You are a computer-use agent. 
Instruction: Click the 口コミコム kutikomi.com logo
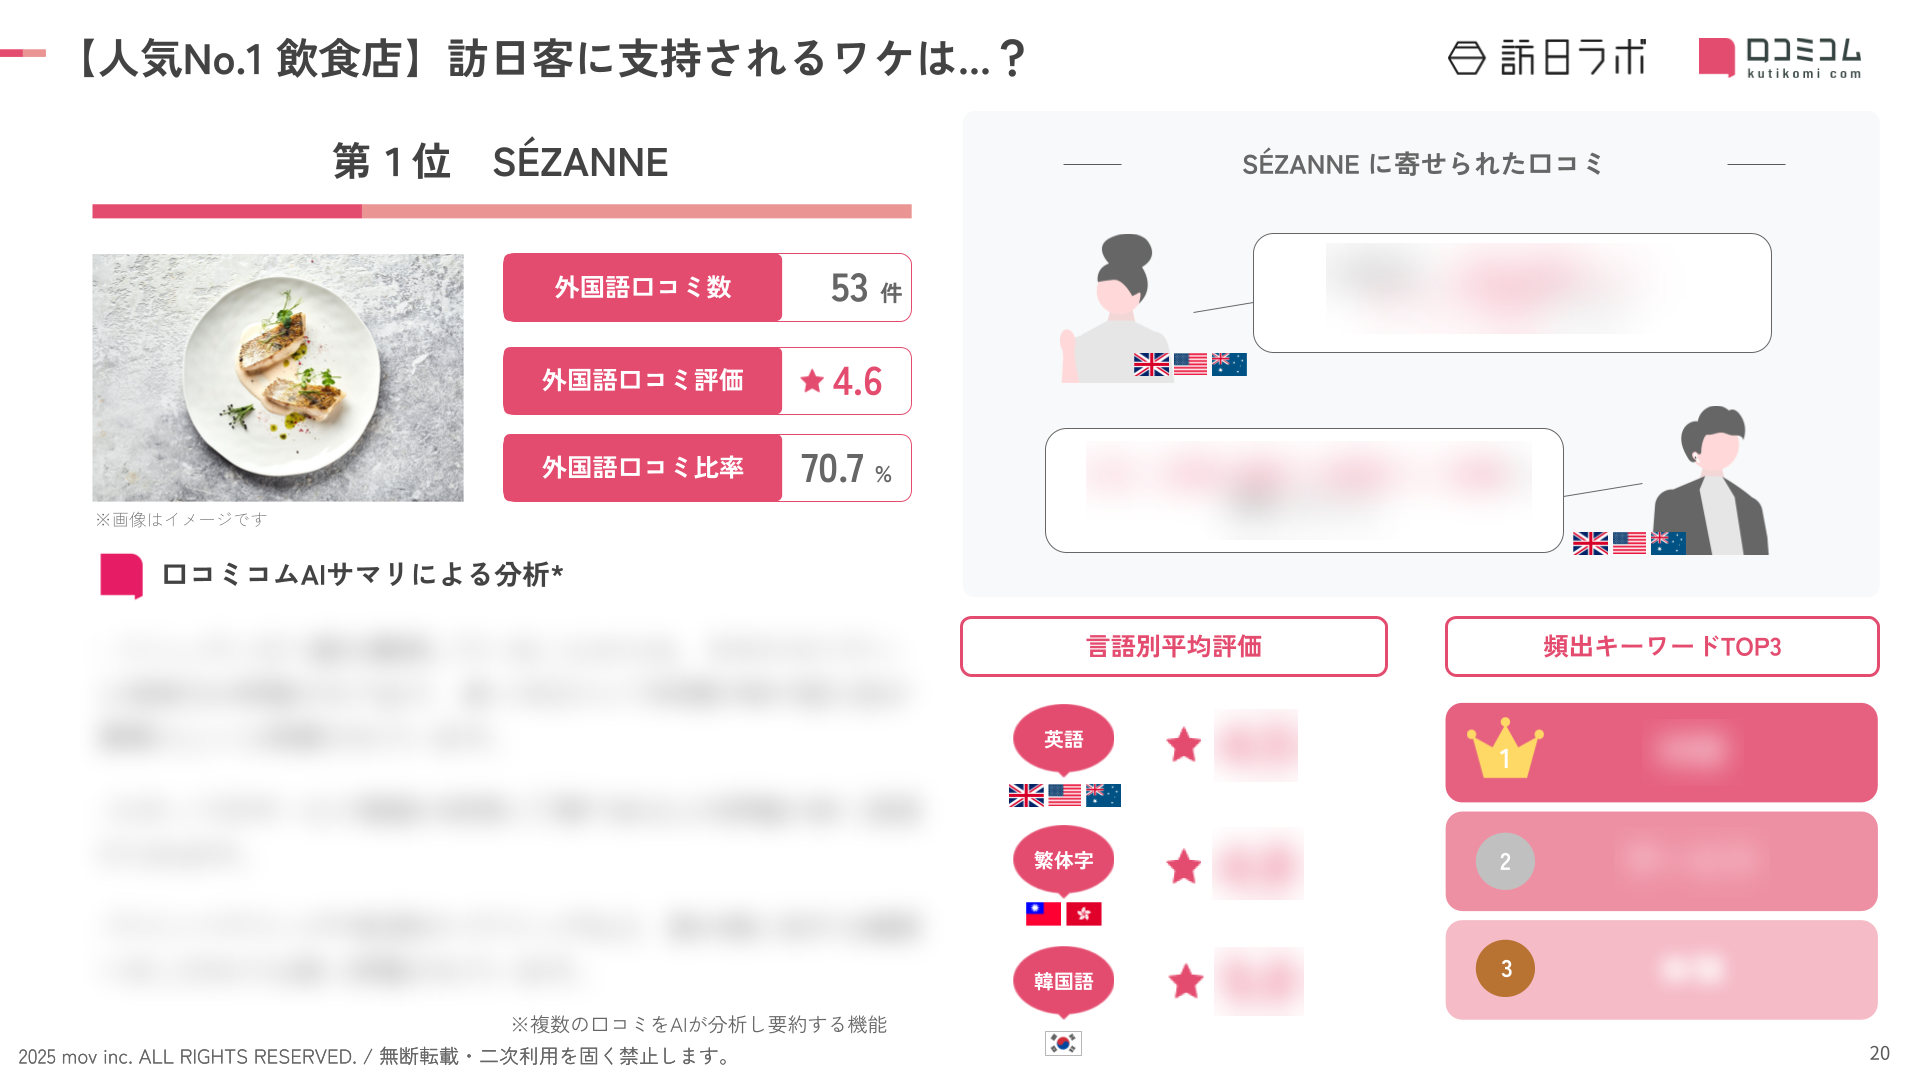(1780, 58)
